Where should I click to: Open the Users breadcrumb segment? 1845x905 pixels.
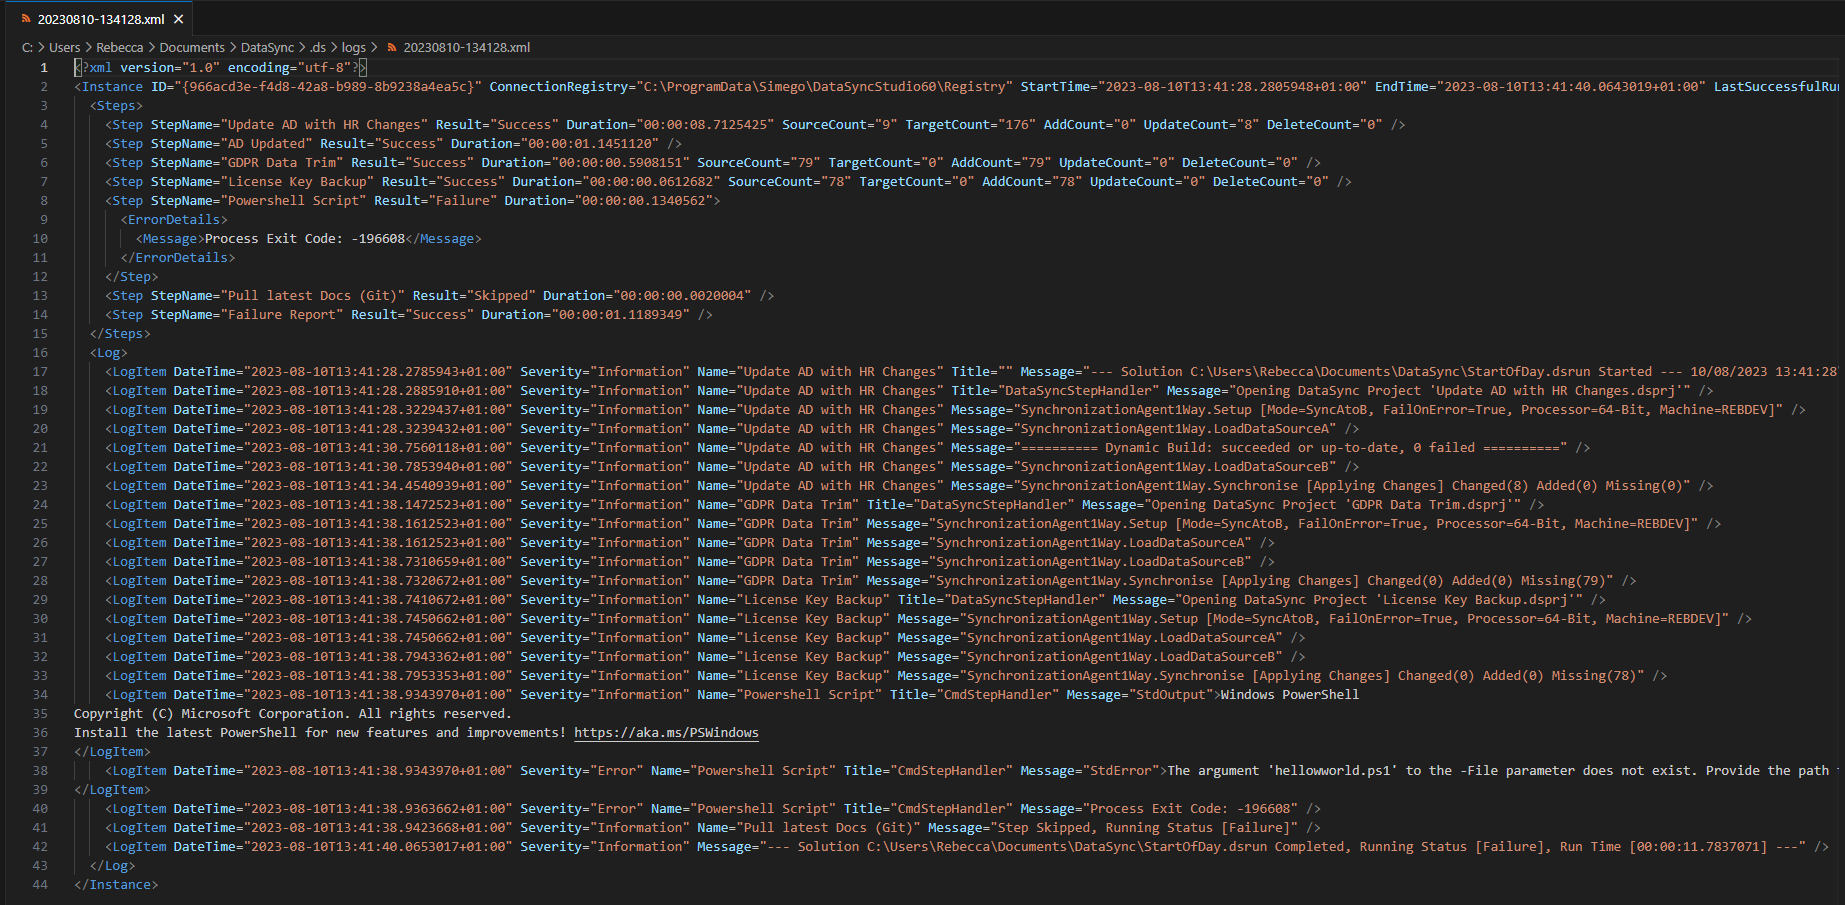(65, 47)
